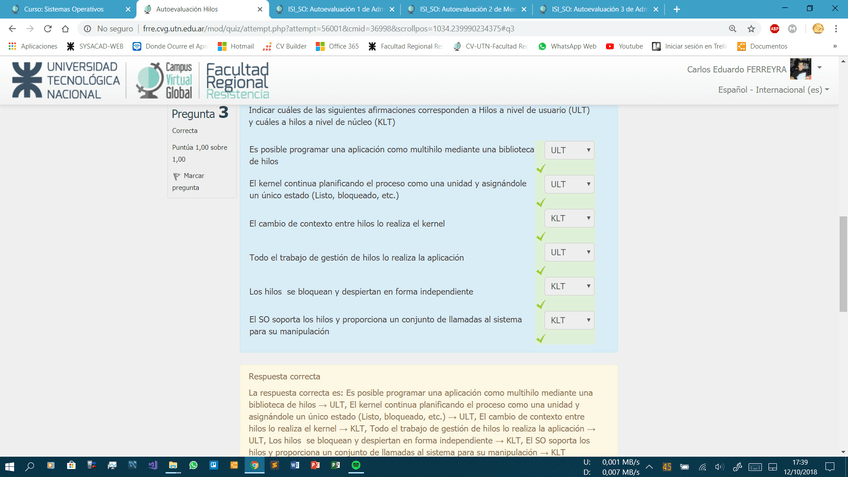
Task: Open the Documentos bookmark folder
Action: pos(763,47)
